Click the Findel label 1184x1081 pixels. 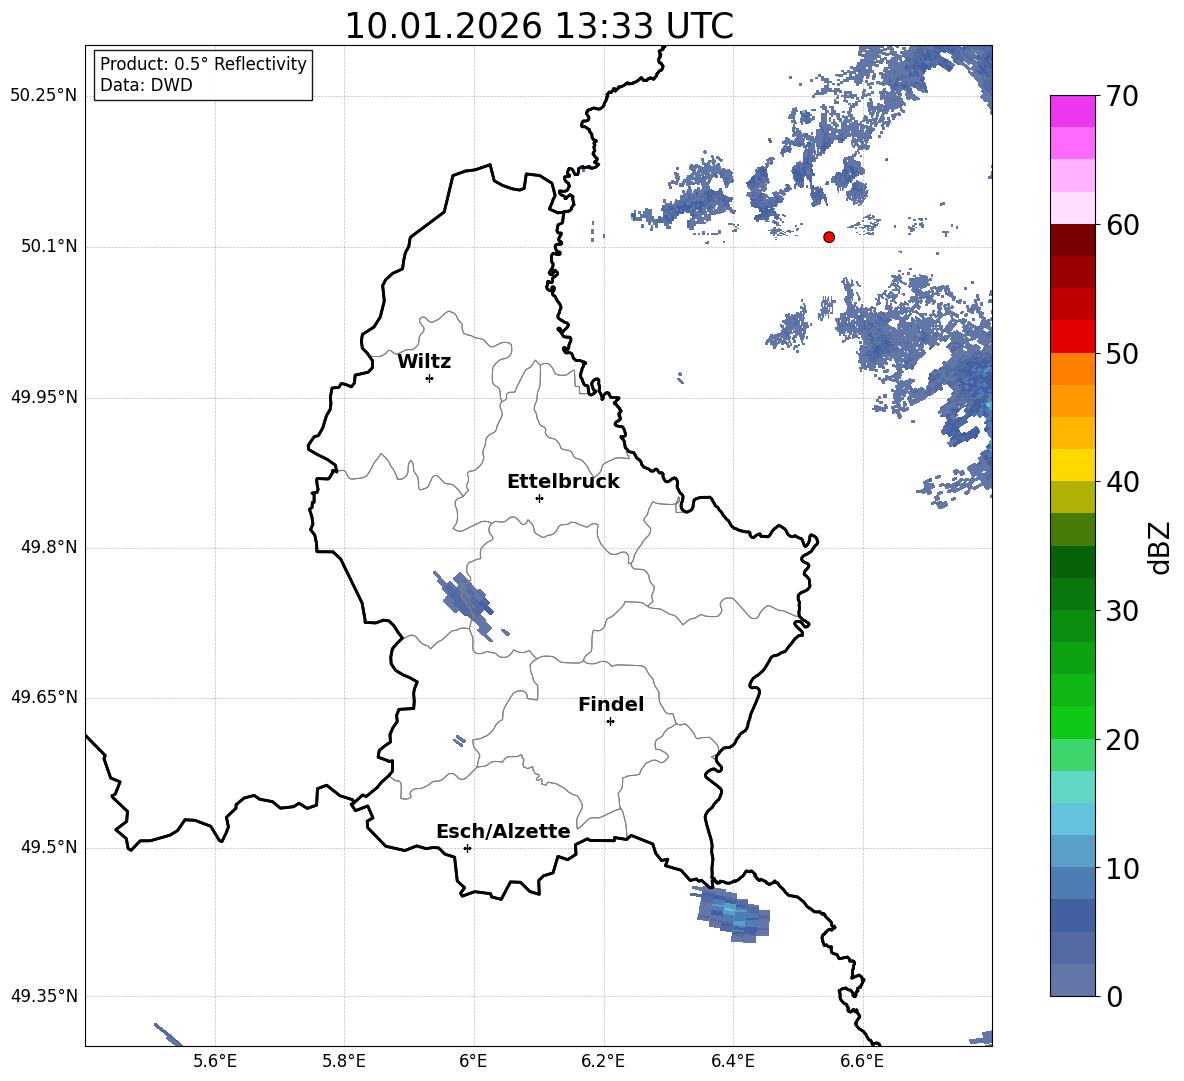(x=611, y=704)
